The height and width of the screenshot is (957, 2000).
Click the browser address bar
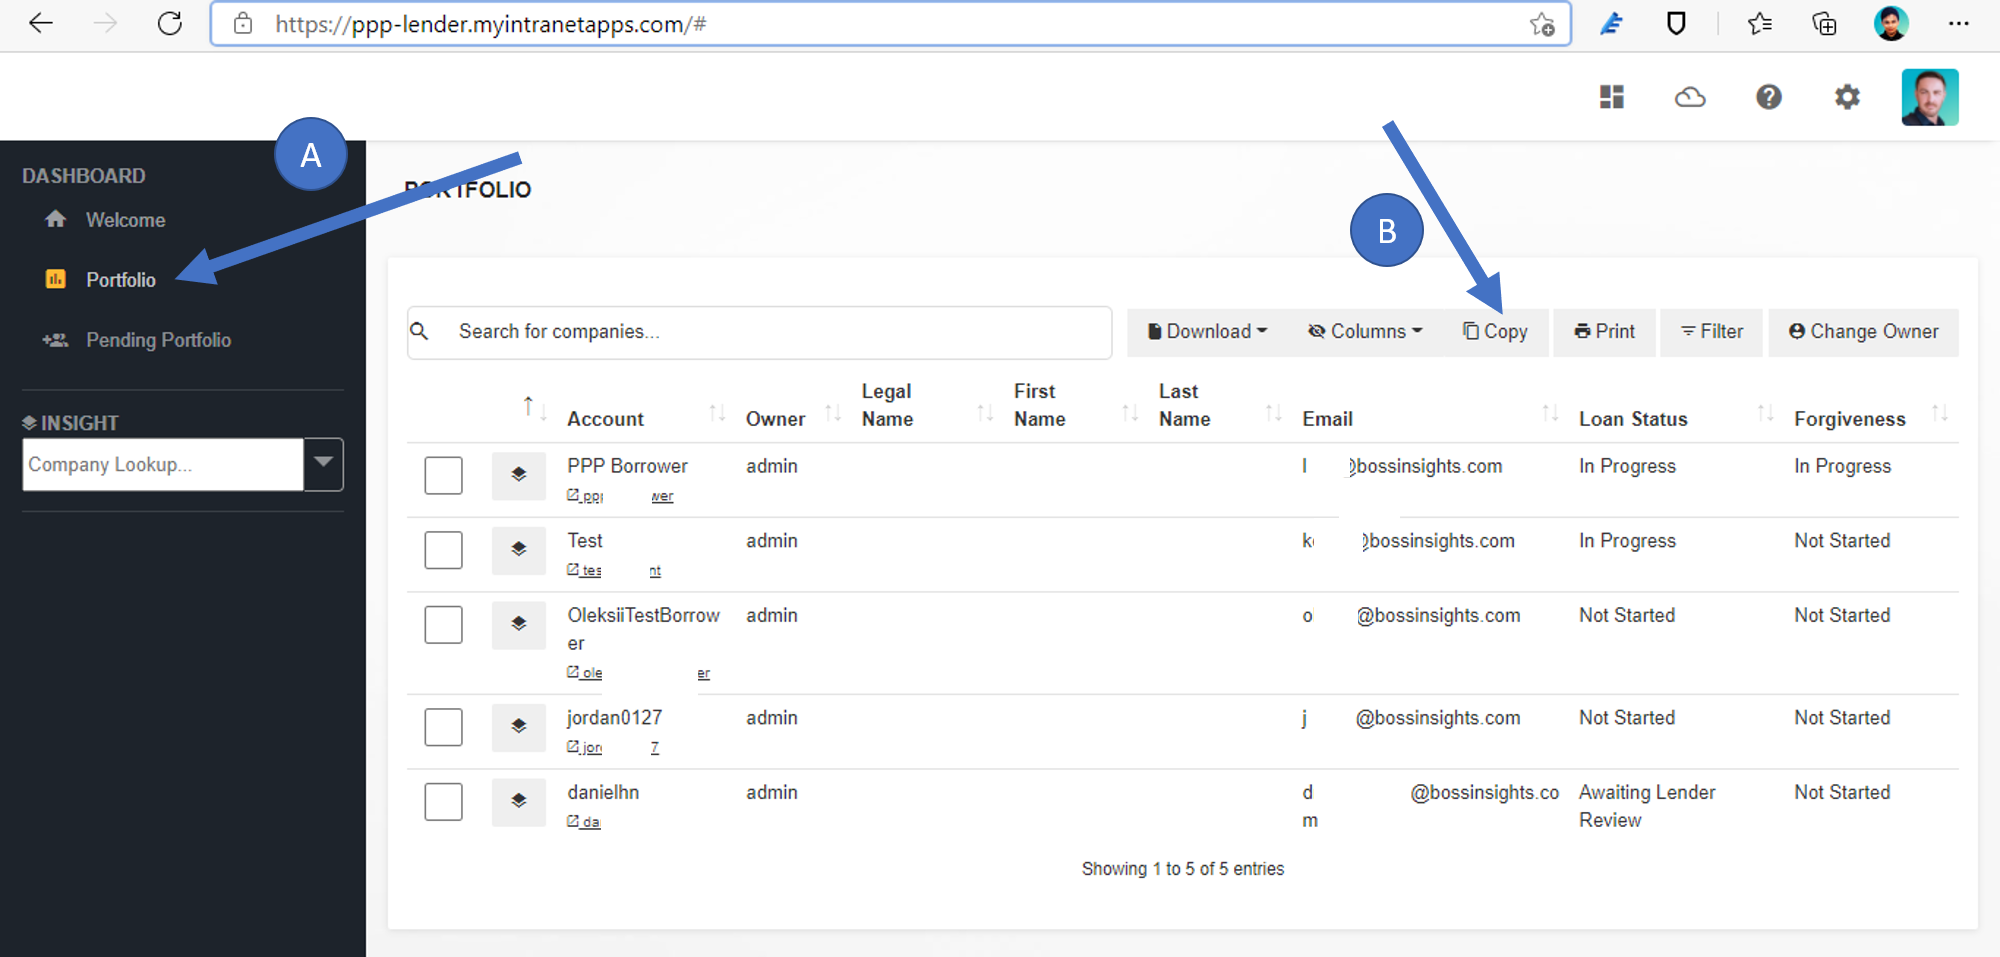click(x=890, y=24)
